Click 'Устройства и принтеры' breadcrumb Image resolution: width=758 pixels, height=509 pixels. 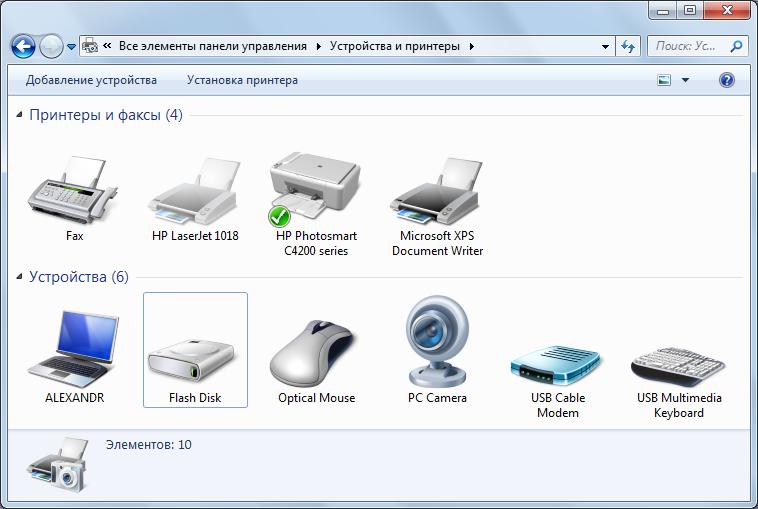pyautogui.click(x=394, y=46)
